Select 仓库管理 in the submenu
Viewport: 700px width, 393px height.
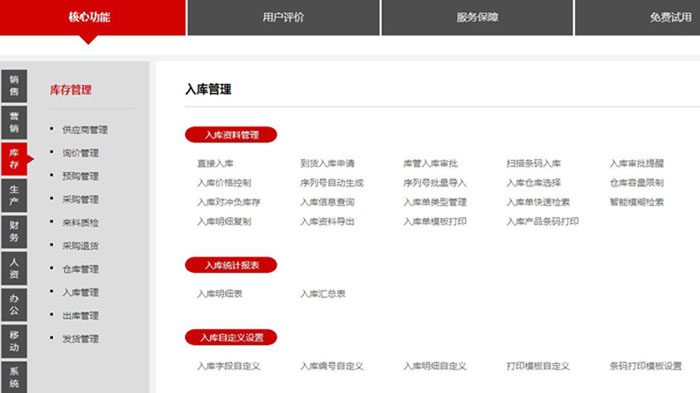pos(80,269)
